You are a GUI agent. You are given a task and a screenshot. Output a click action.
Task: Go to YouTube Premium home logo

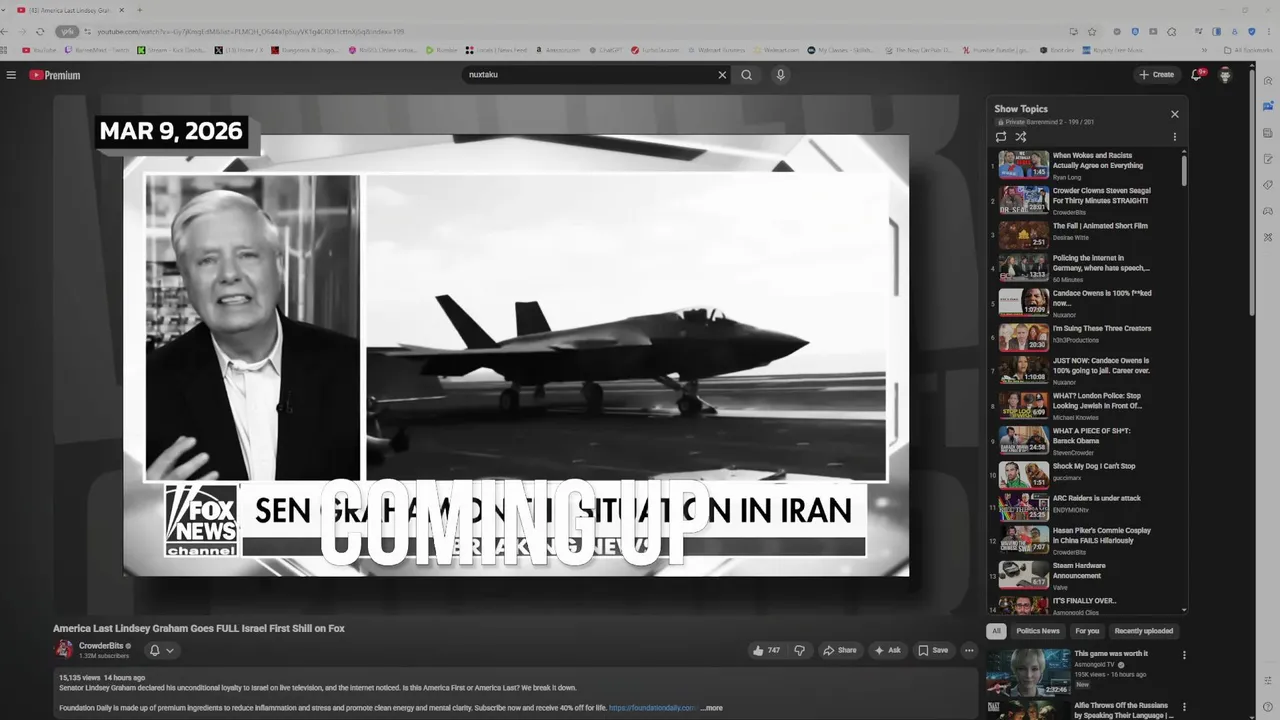click(54, 75)
